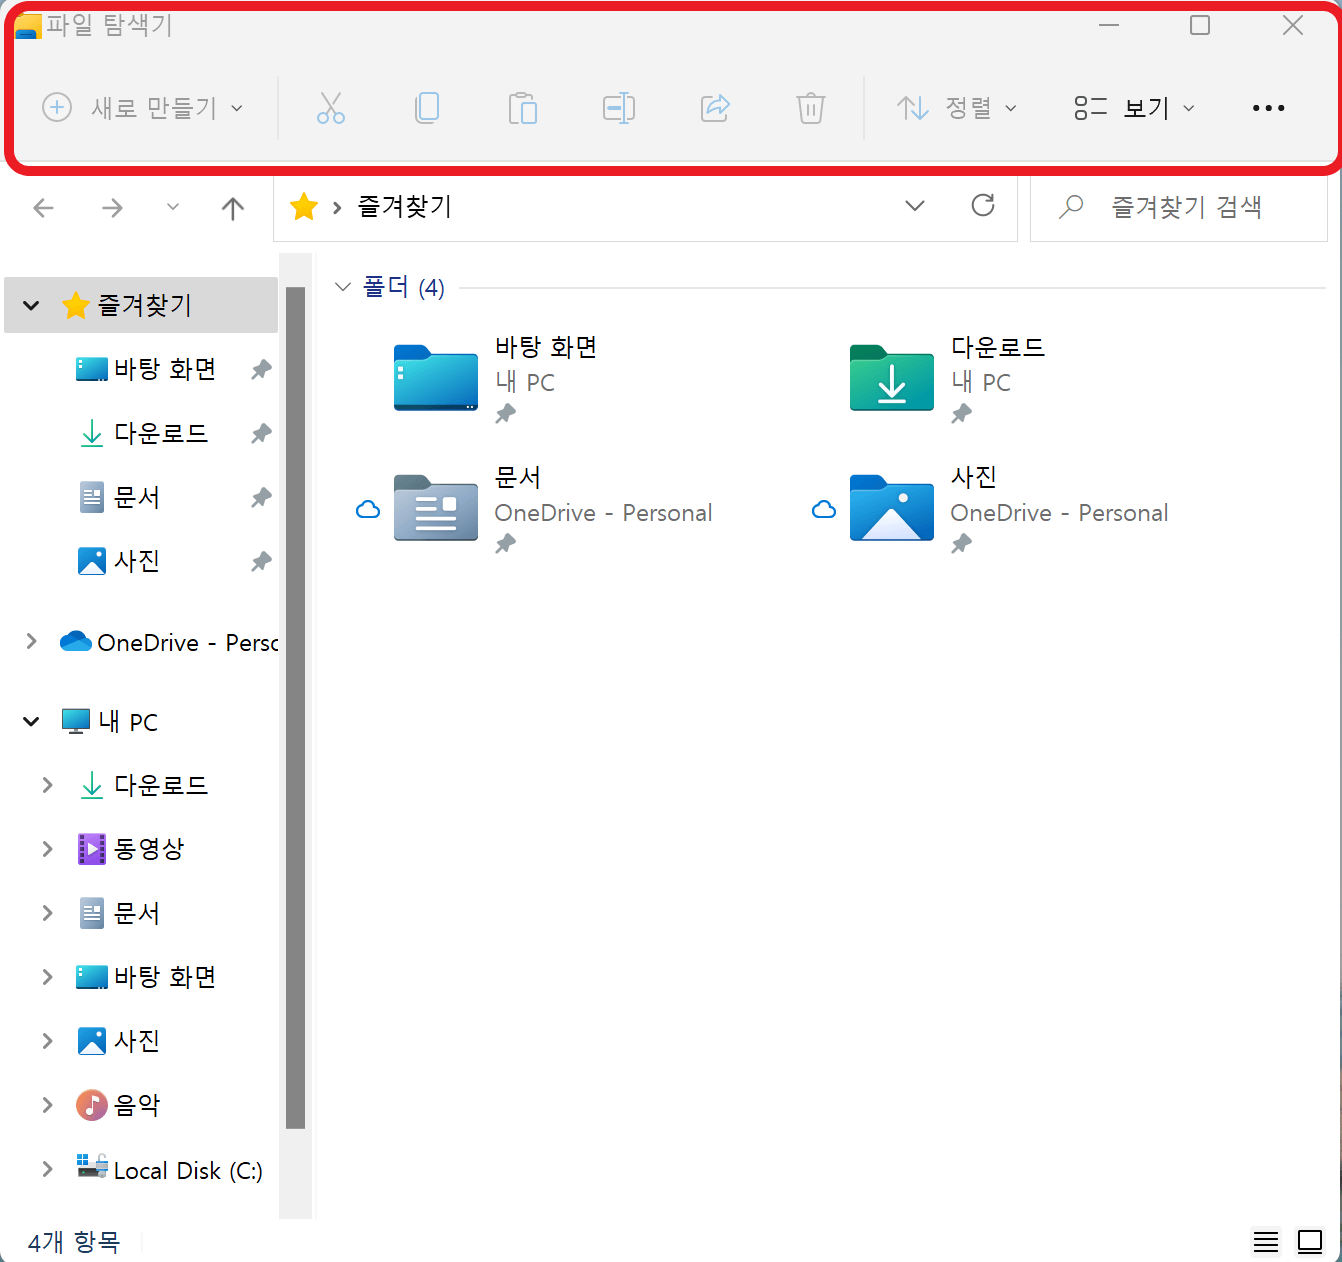This screenshot has height=1262, width=1342.
Task: Expand the address bar history dropdown
Action: click(x=915, y=206)
